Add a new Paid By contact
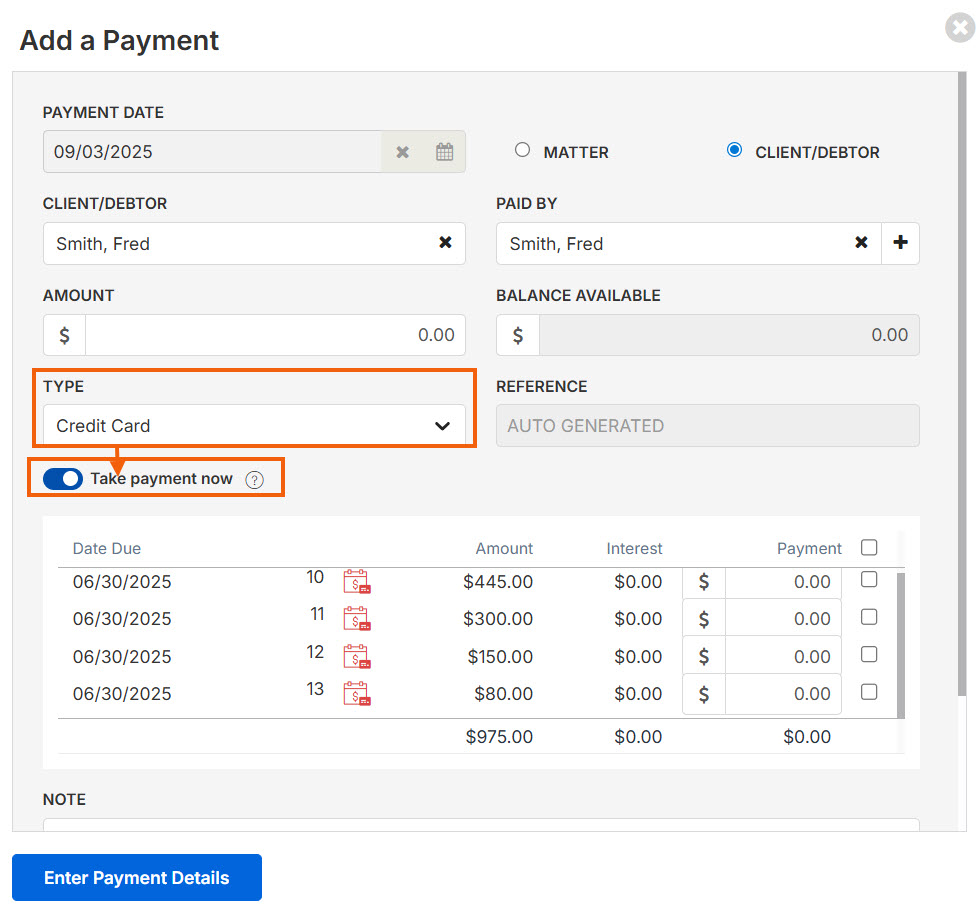The width and height of the screenshot is (977, 914). pyautogui.click(x=900, y=243)
